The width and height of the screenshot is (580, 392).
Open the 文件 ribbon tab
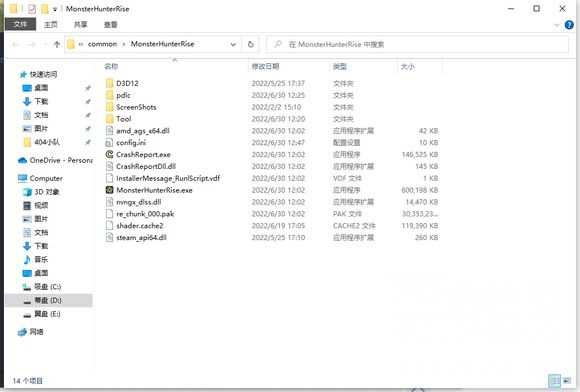[x=20, y=24]
